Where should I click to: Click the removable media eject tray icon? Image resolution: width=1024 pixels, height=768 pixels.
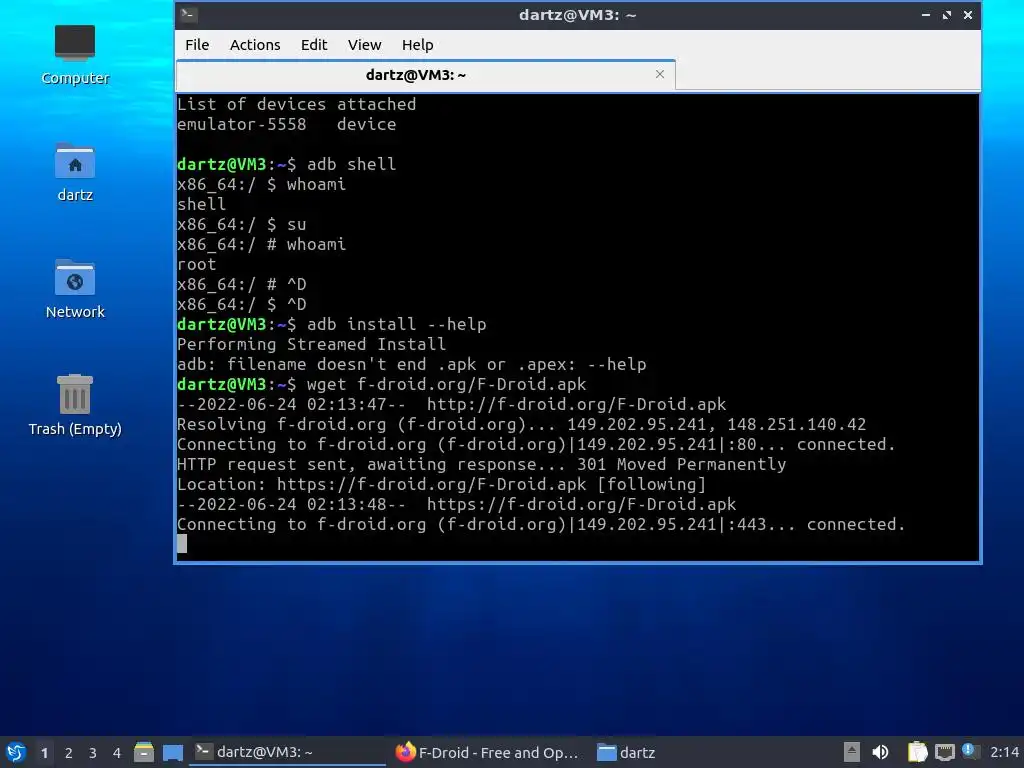click(x=851, y=752)
